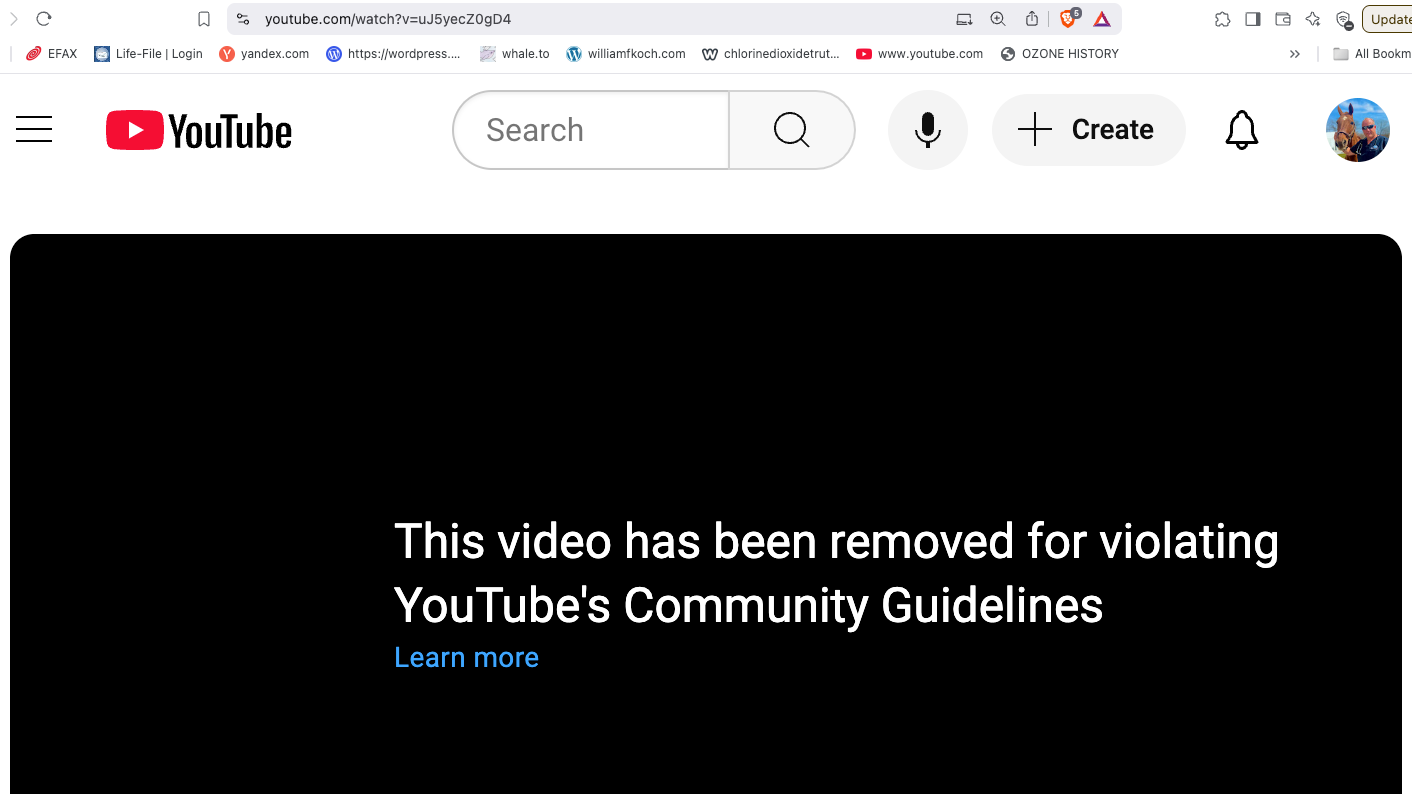This screenshot has width=1412, height=794.
Task: Focus the YouTube Search input field
Action: (x=592, y=130)
